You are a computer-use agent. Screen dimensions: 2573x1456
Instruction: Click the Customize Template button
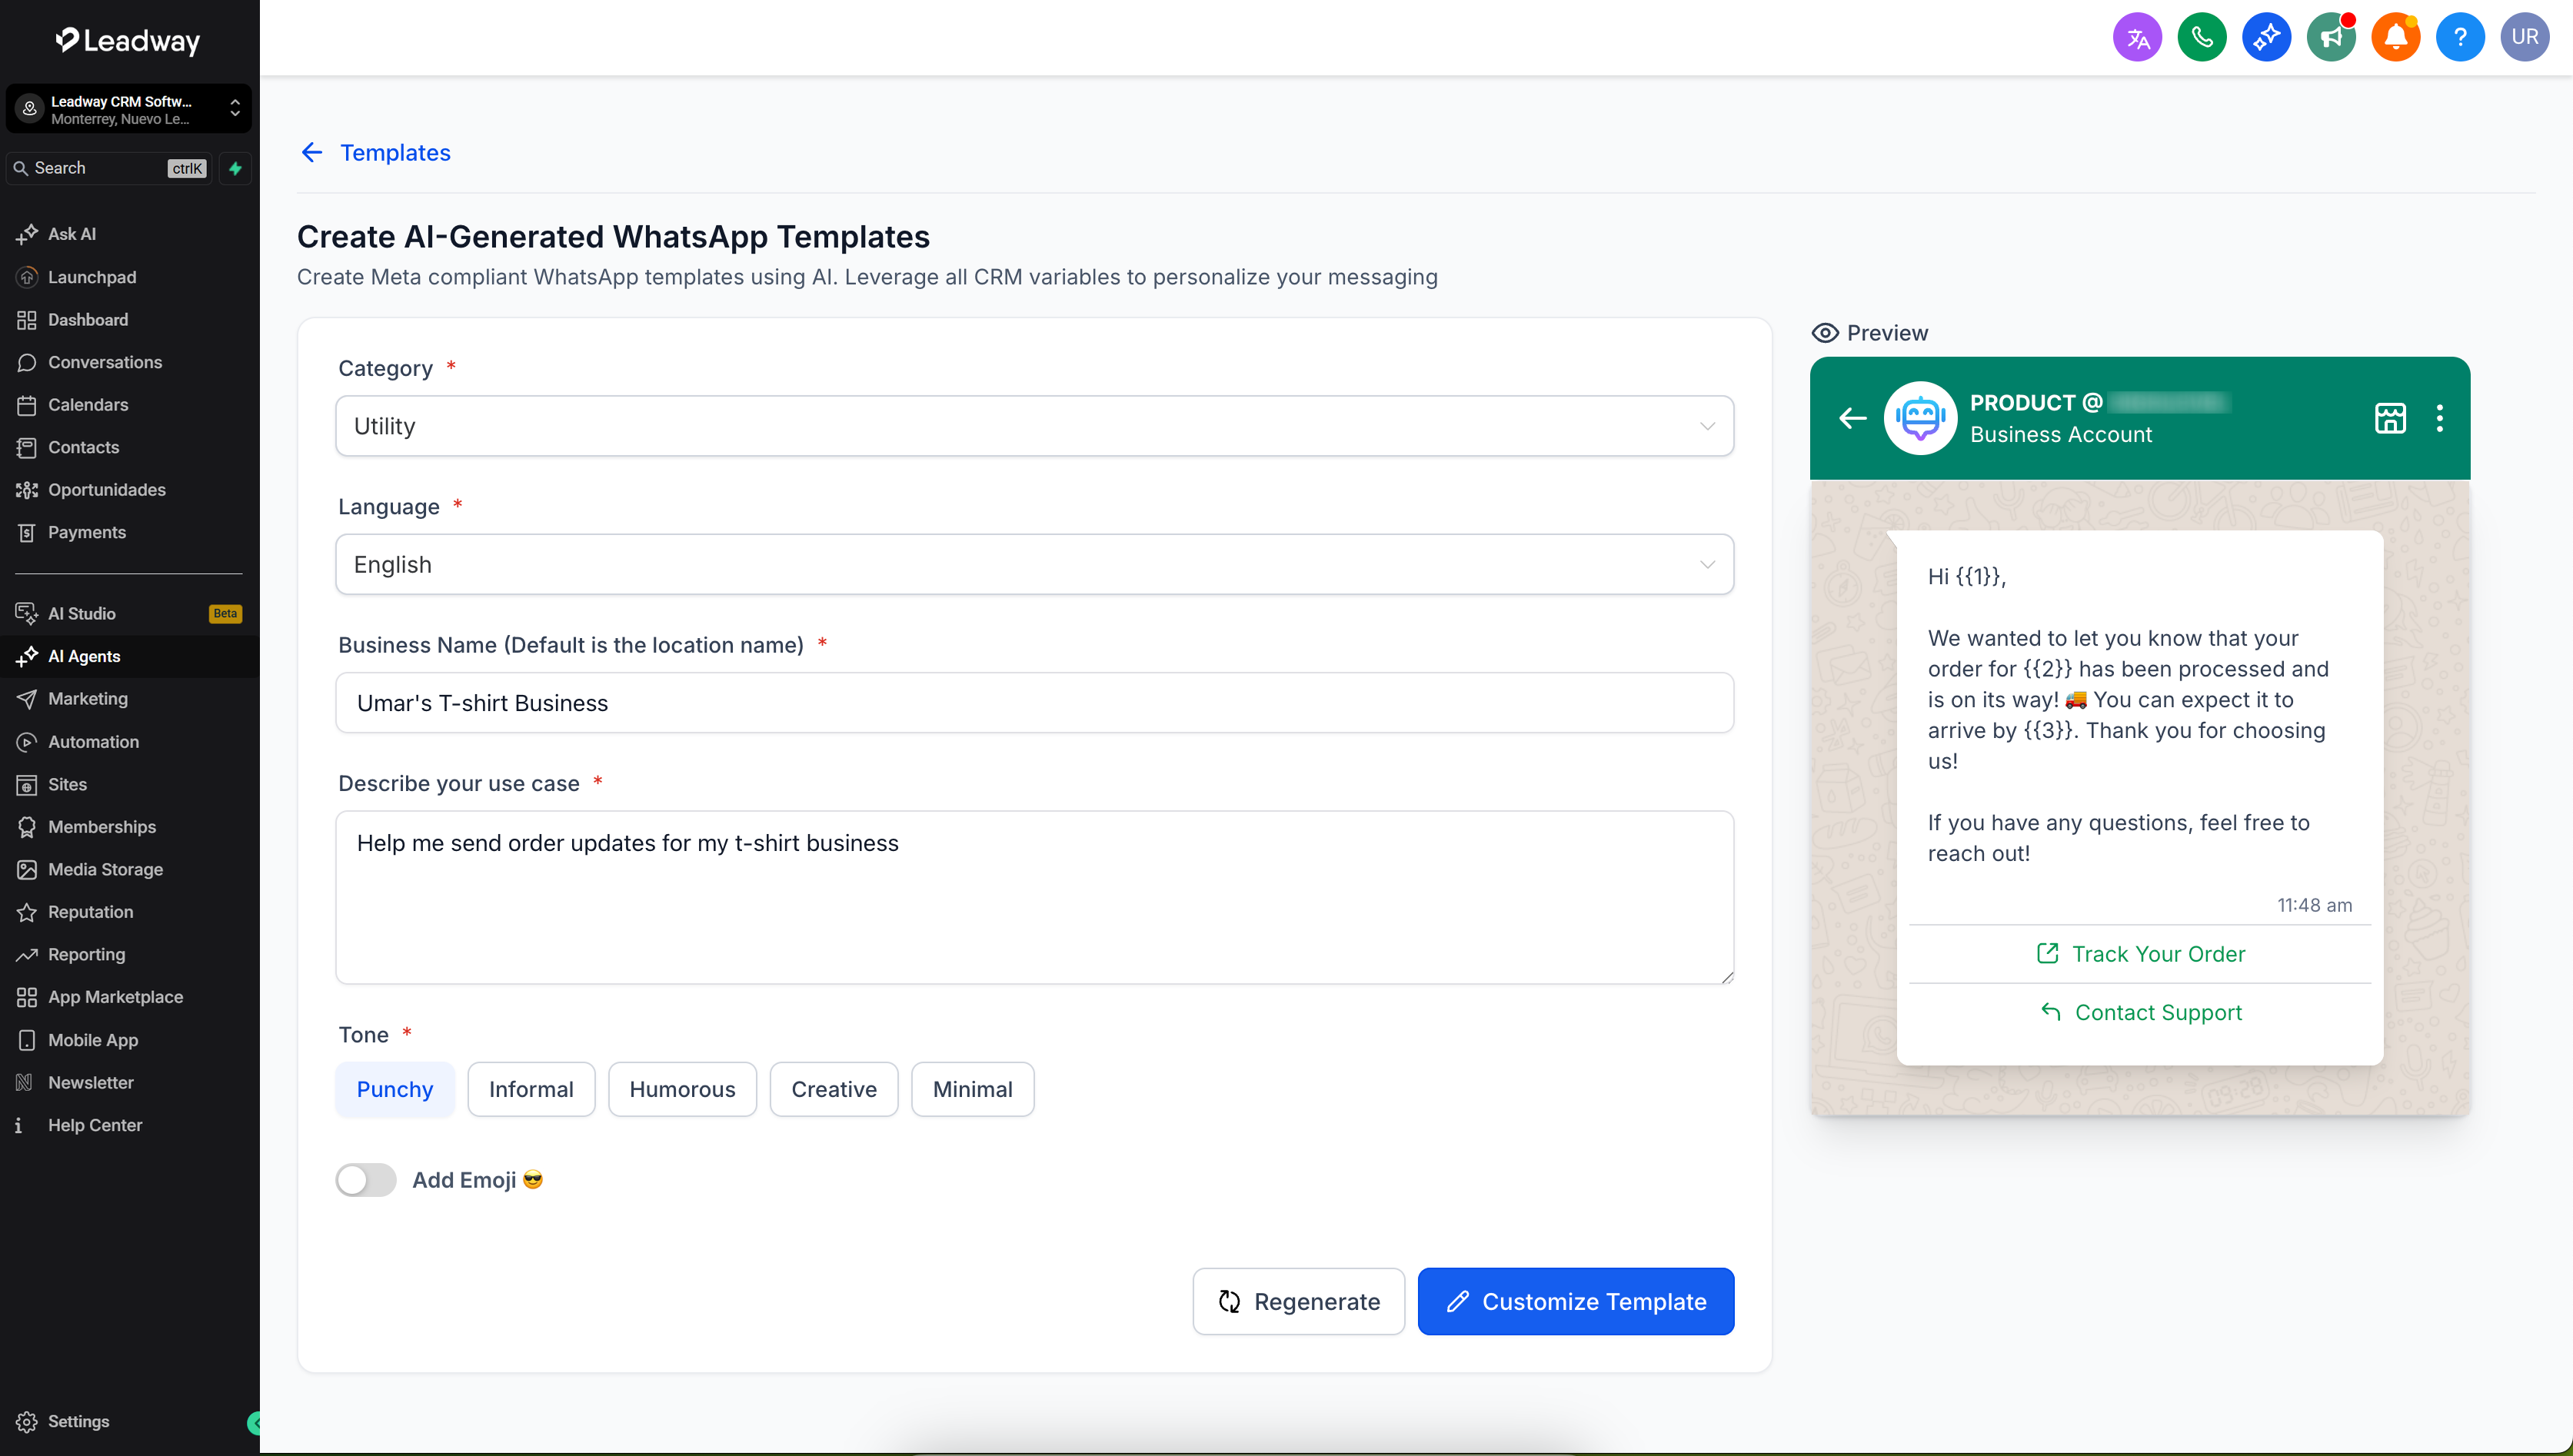(1576, 1301)
